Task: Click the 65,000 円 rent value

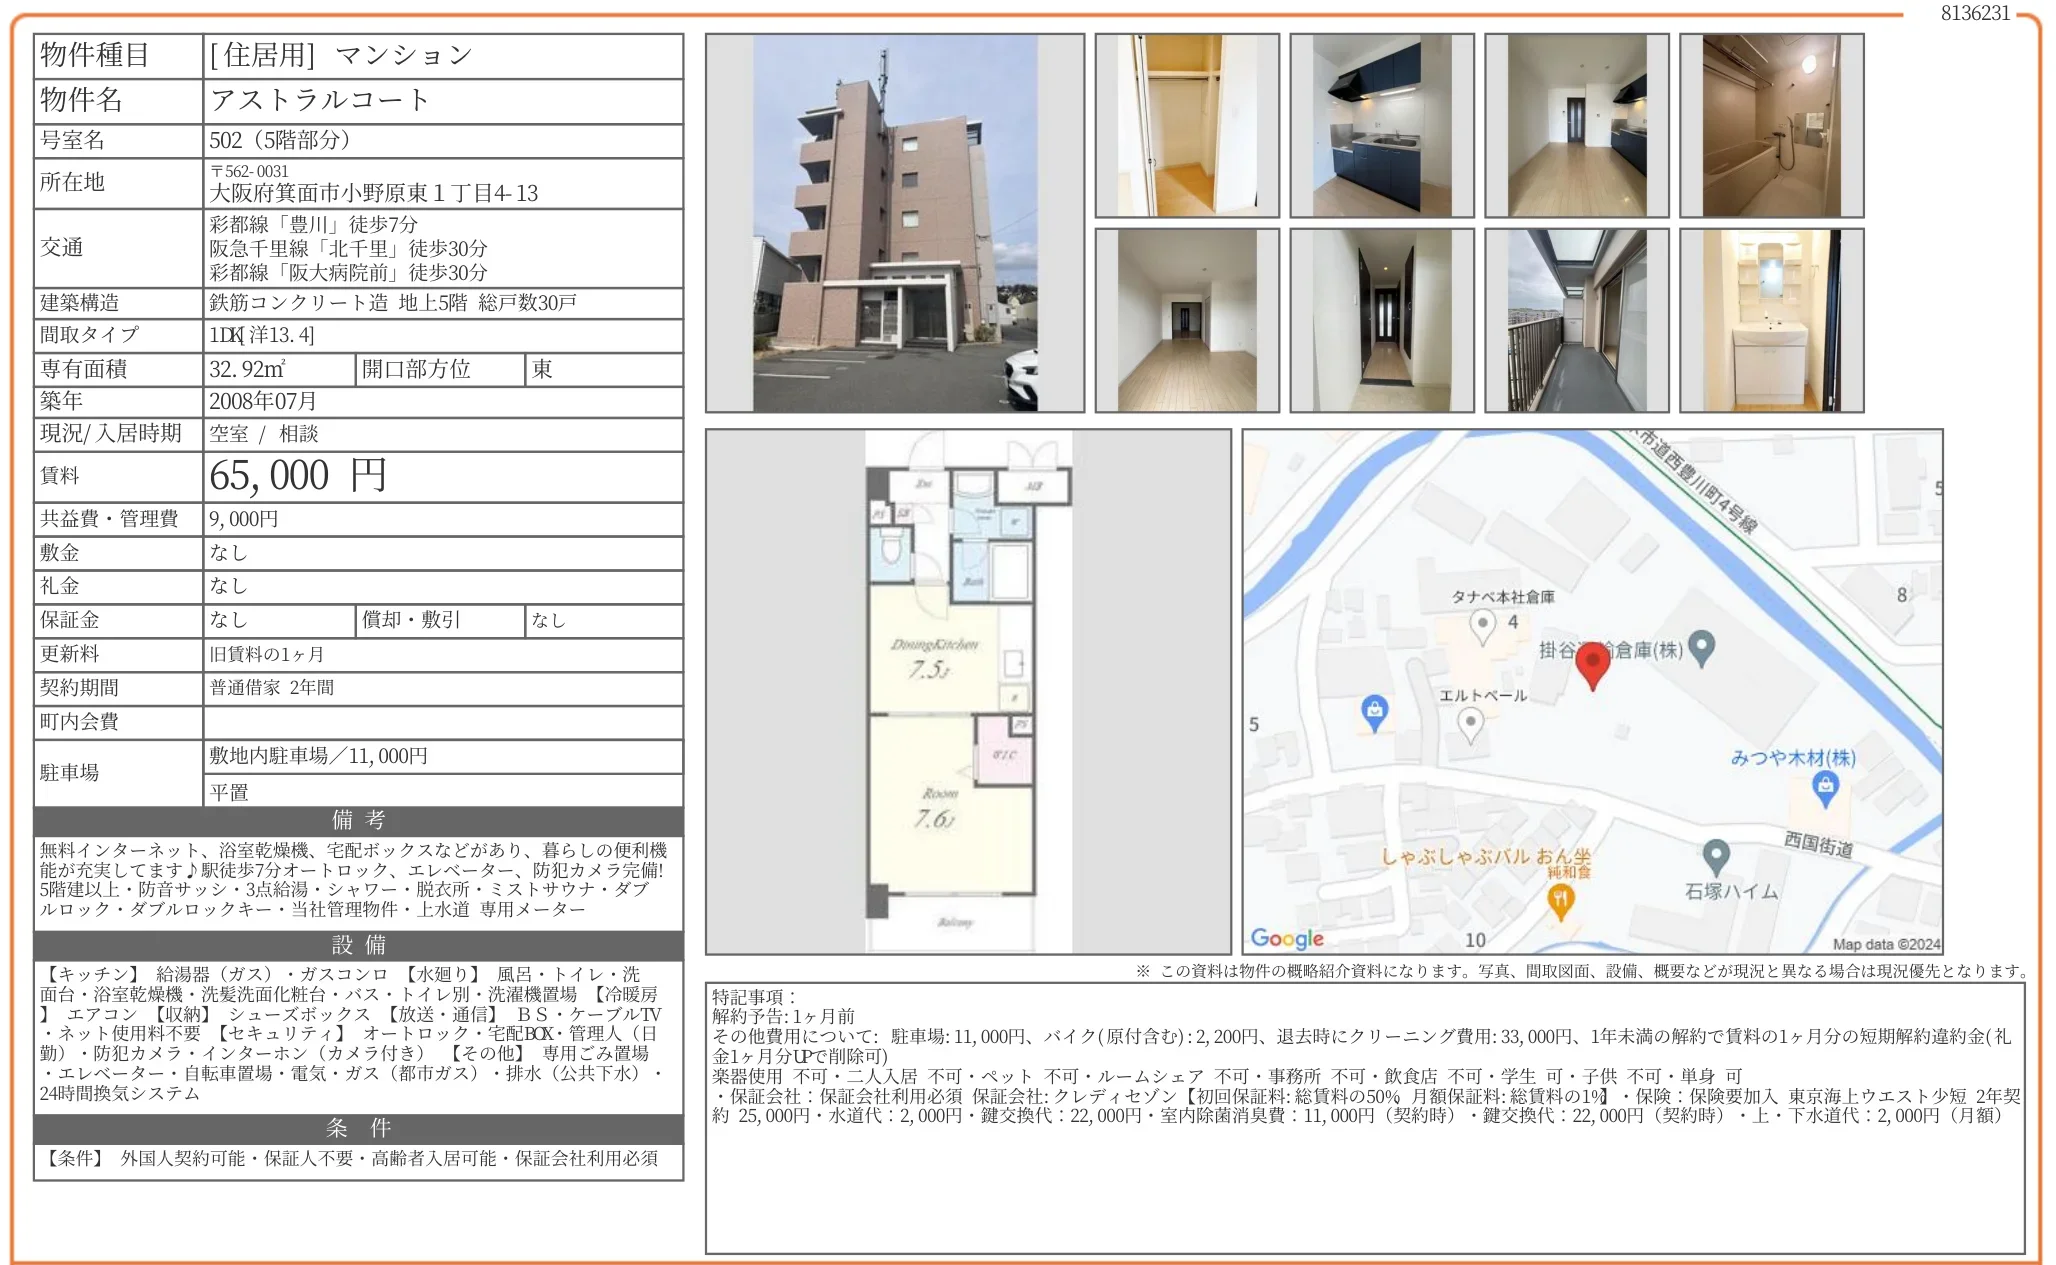Action: tap(297, 476)
